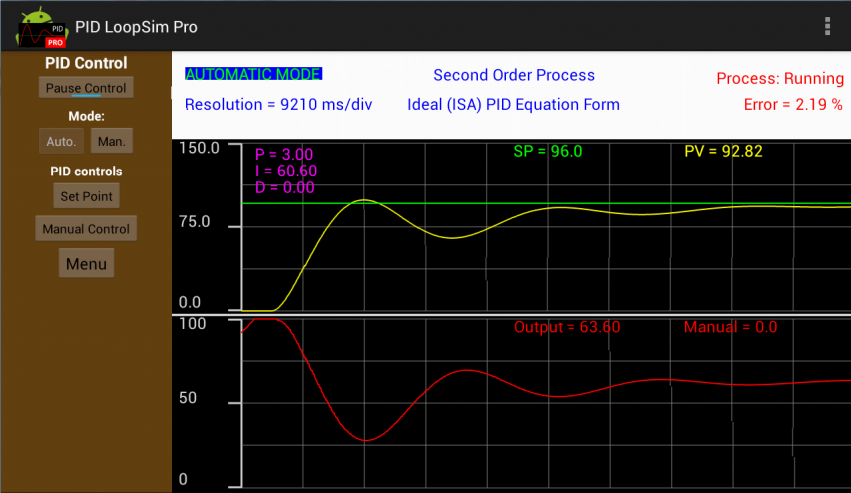851x493 pixels.
Task: Click the 100 axis label on output chart
Action: point(193,324)
